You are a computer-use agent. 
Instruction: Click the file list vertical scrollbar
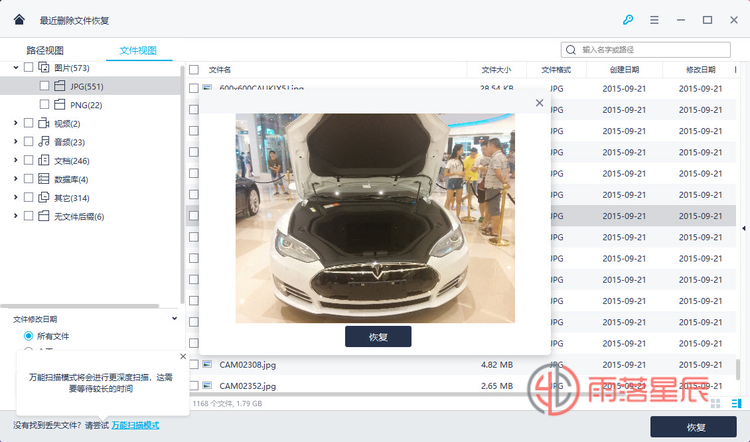(x=738, y=369)
